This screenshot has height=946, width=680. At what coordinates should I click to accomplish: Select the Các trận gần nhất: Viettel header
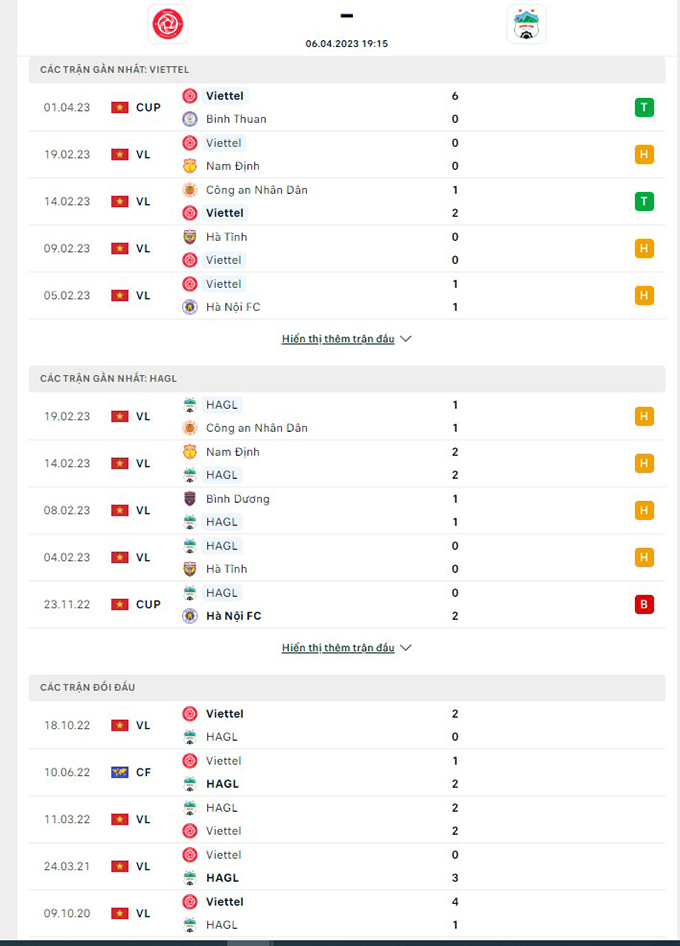(x=347, y=70)
